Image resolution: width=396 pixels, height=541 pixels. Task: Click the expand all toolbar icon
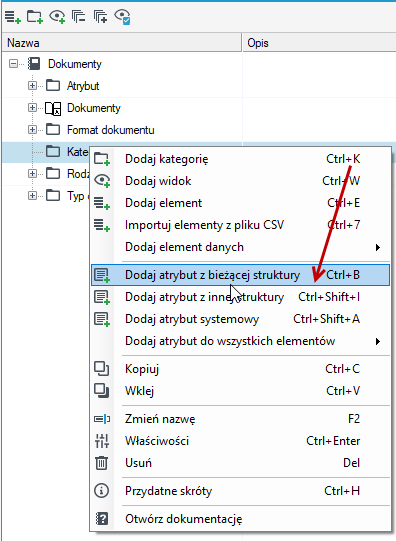pyautogui.click(x=100, y=16)
